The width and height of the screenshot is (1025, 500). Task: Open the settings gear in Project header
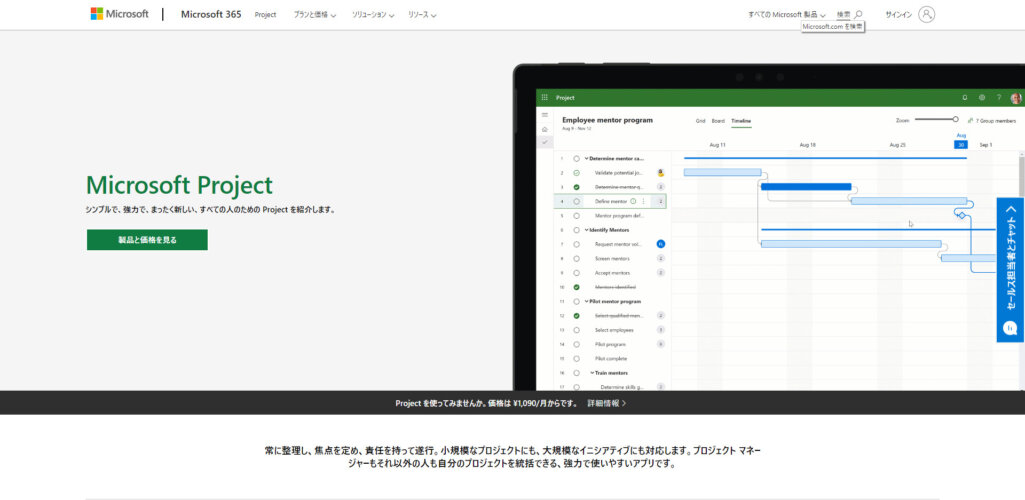pyautogui.click(x=981, y=97)
